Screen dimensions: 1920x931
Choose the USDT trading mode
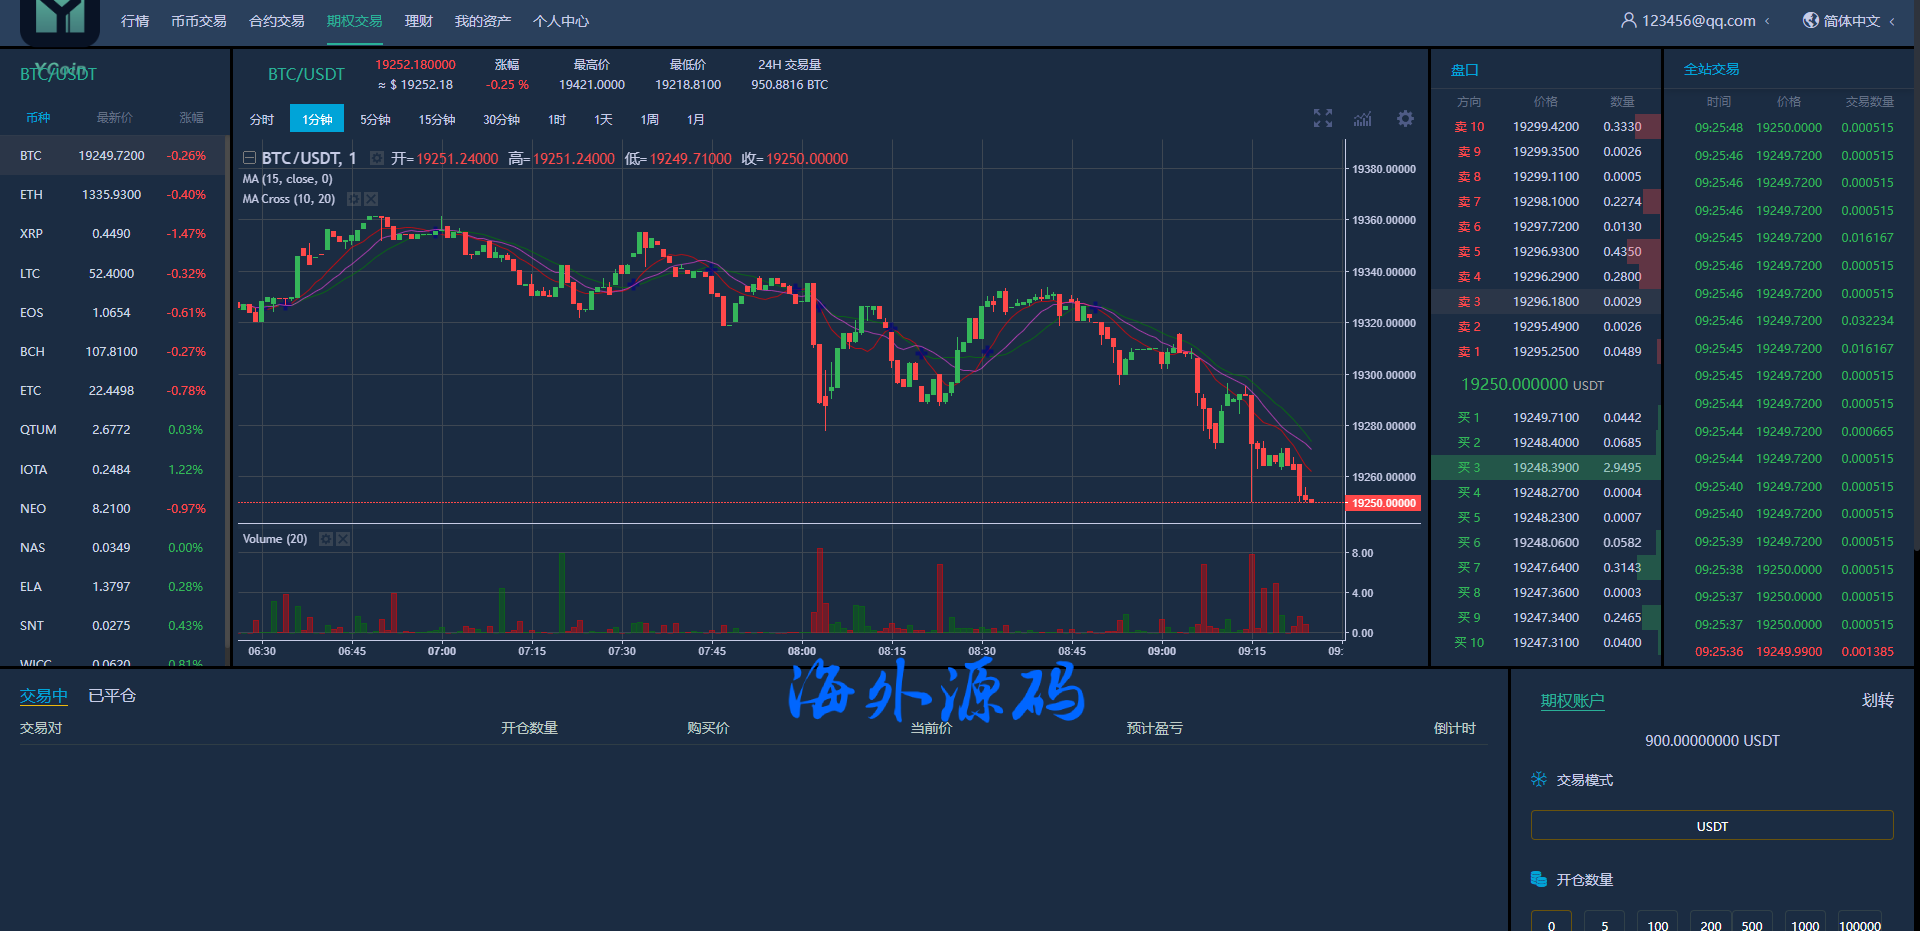point(1711,826)
